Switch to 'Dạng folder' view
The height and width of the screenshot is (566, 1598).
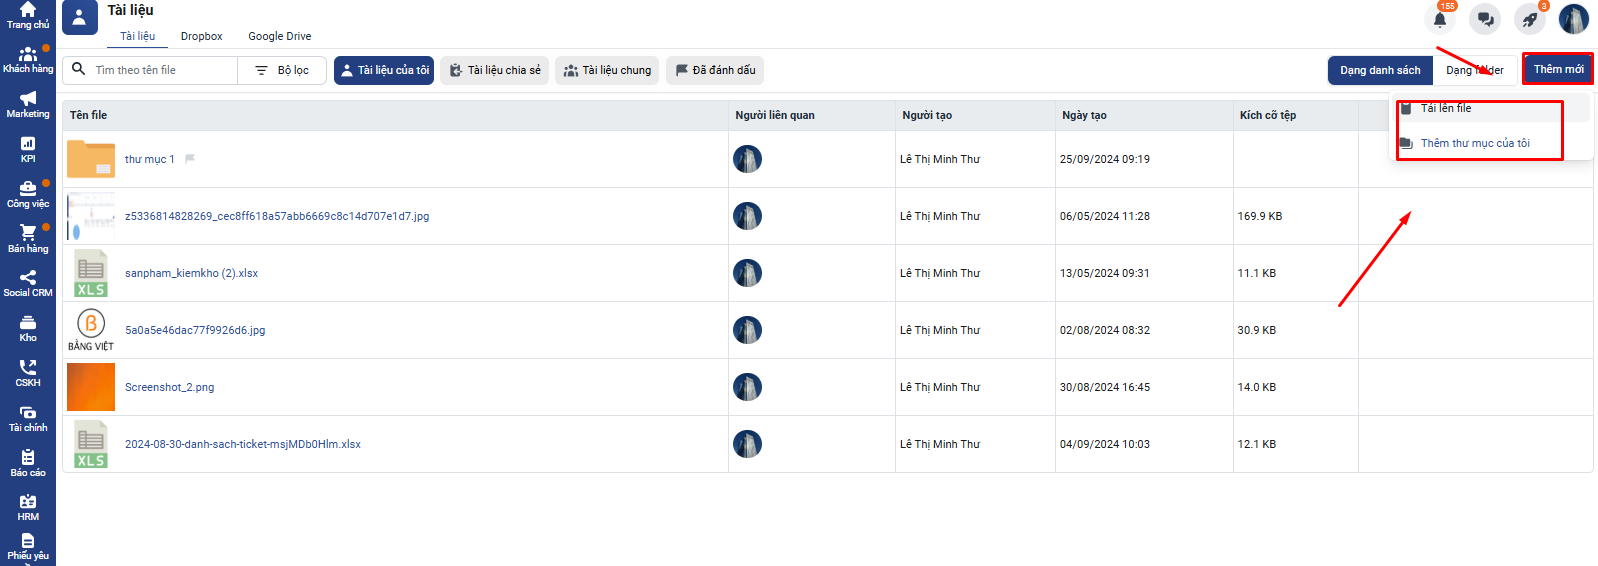click(1475, 70)
